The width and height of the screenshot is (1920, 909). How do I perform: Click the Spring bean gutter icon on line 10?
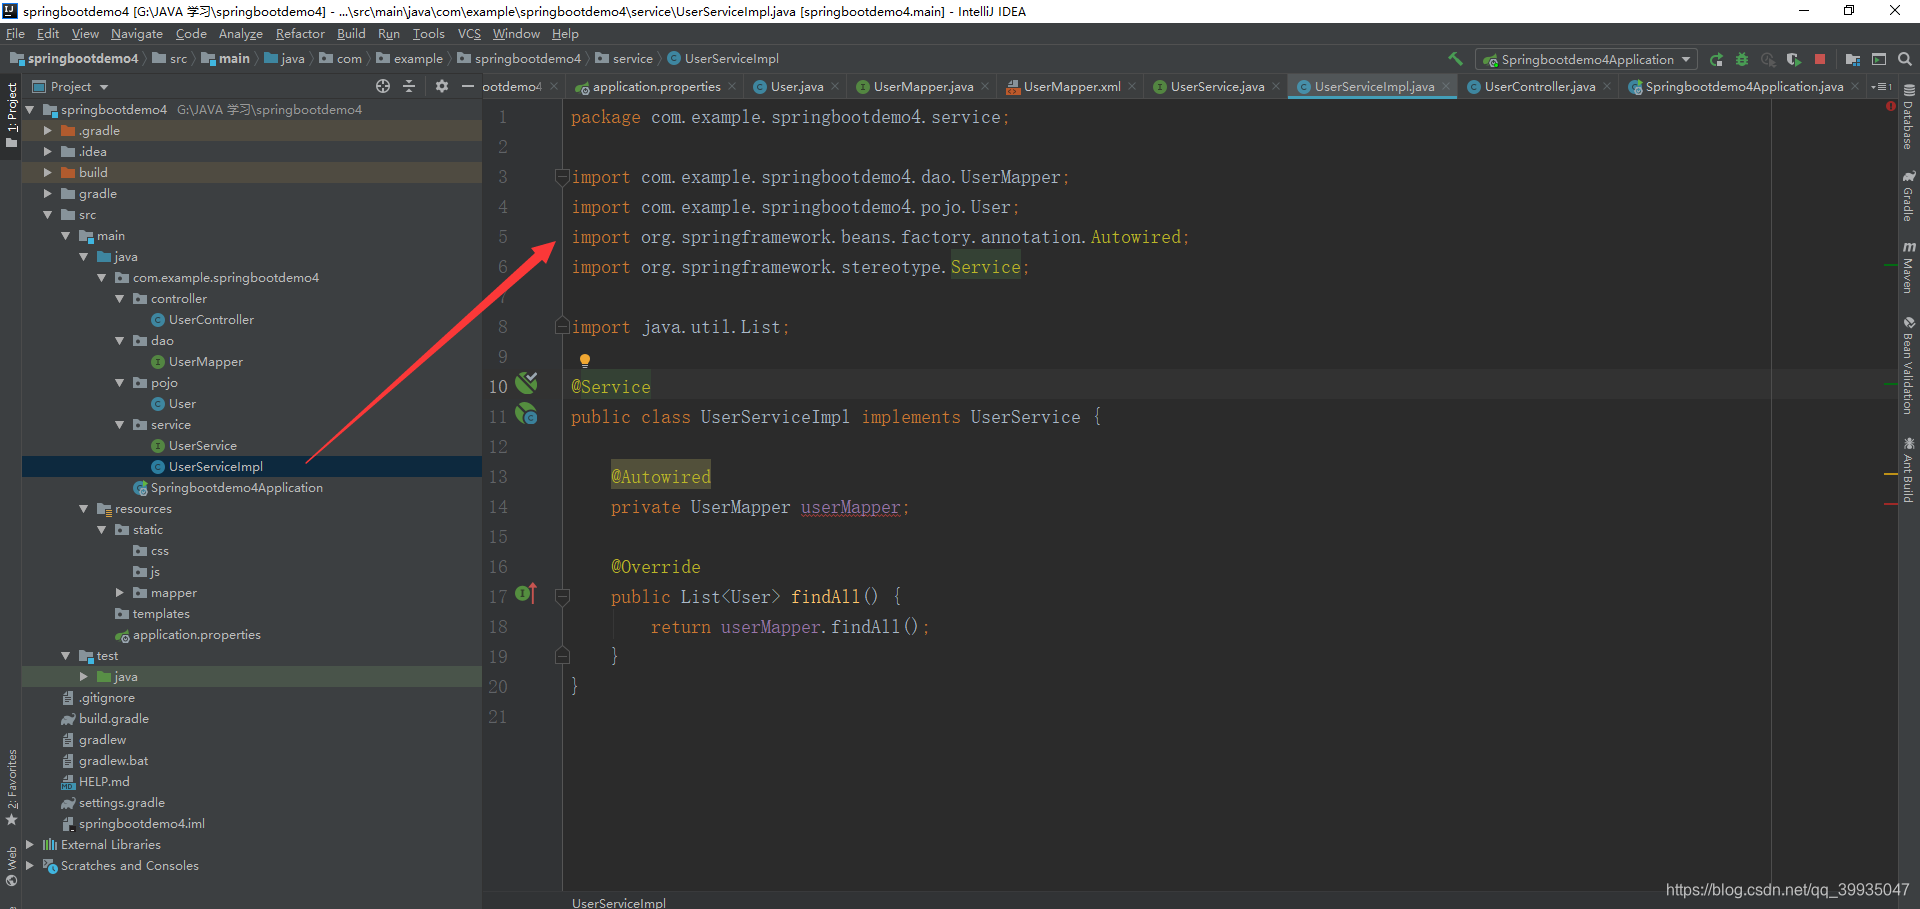tap(527, 383)
